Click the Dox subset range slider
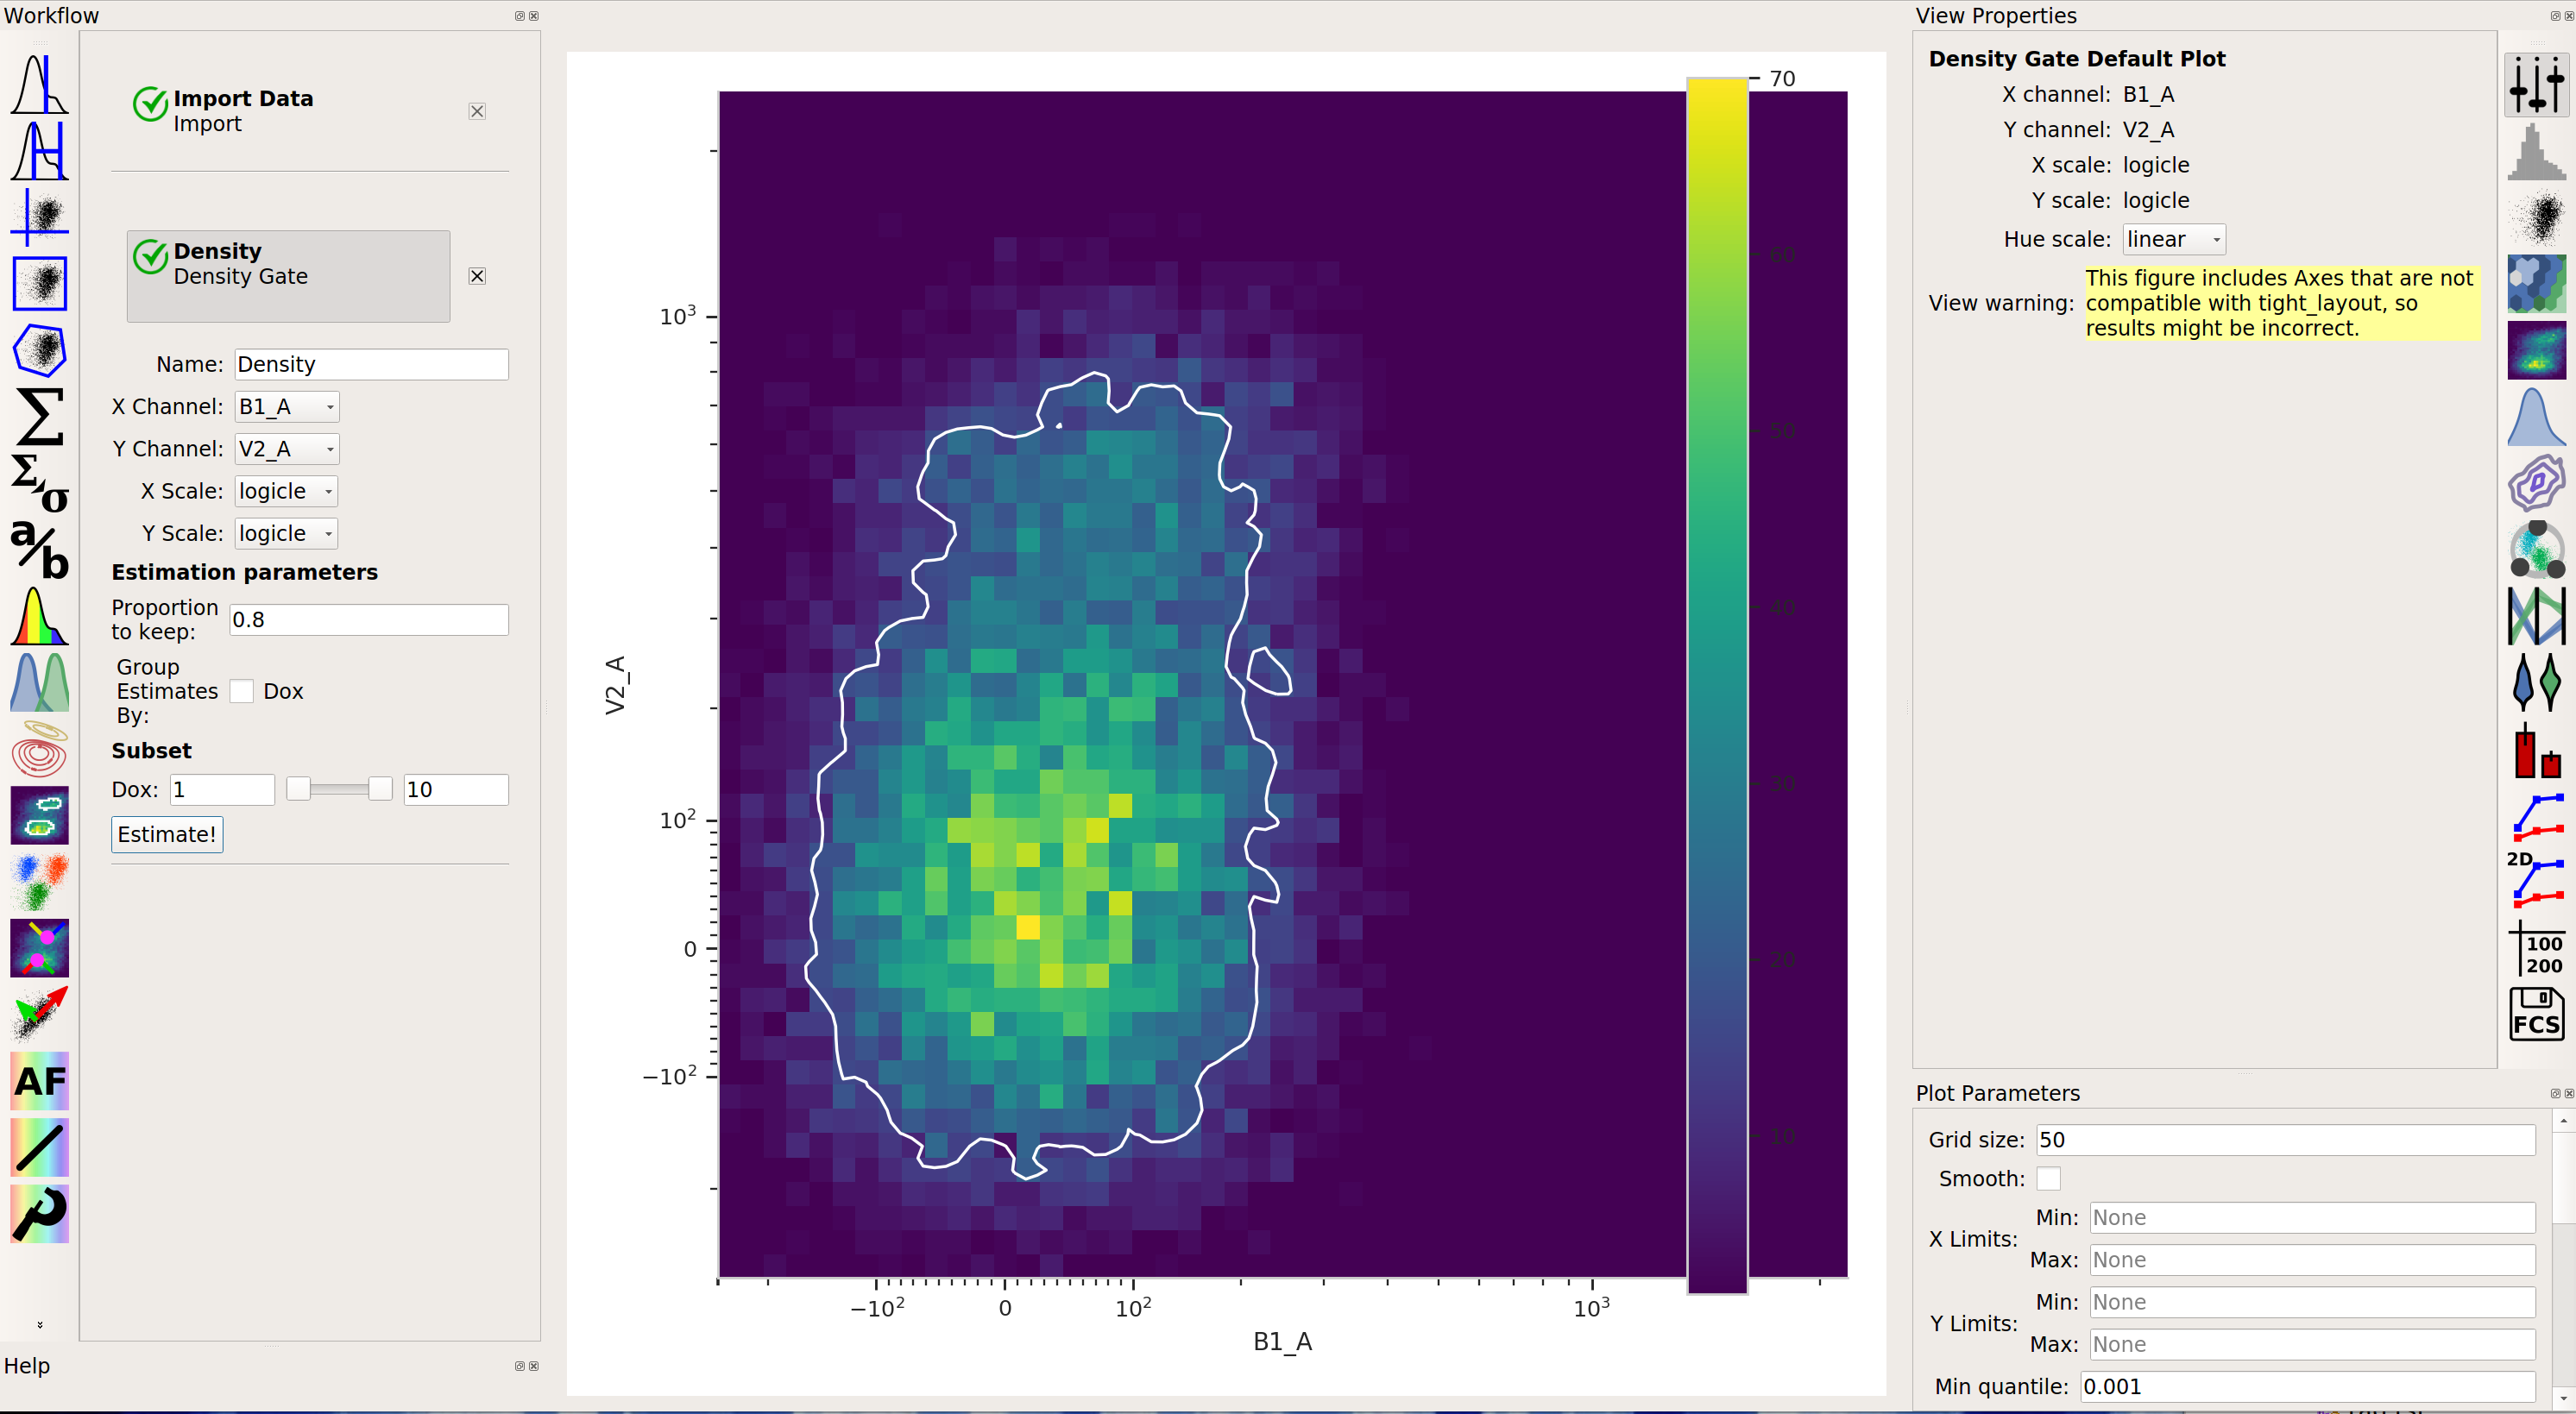 tap(339, 789)
